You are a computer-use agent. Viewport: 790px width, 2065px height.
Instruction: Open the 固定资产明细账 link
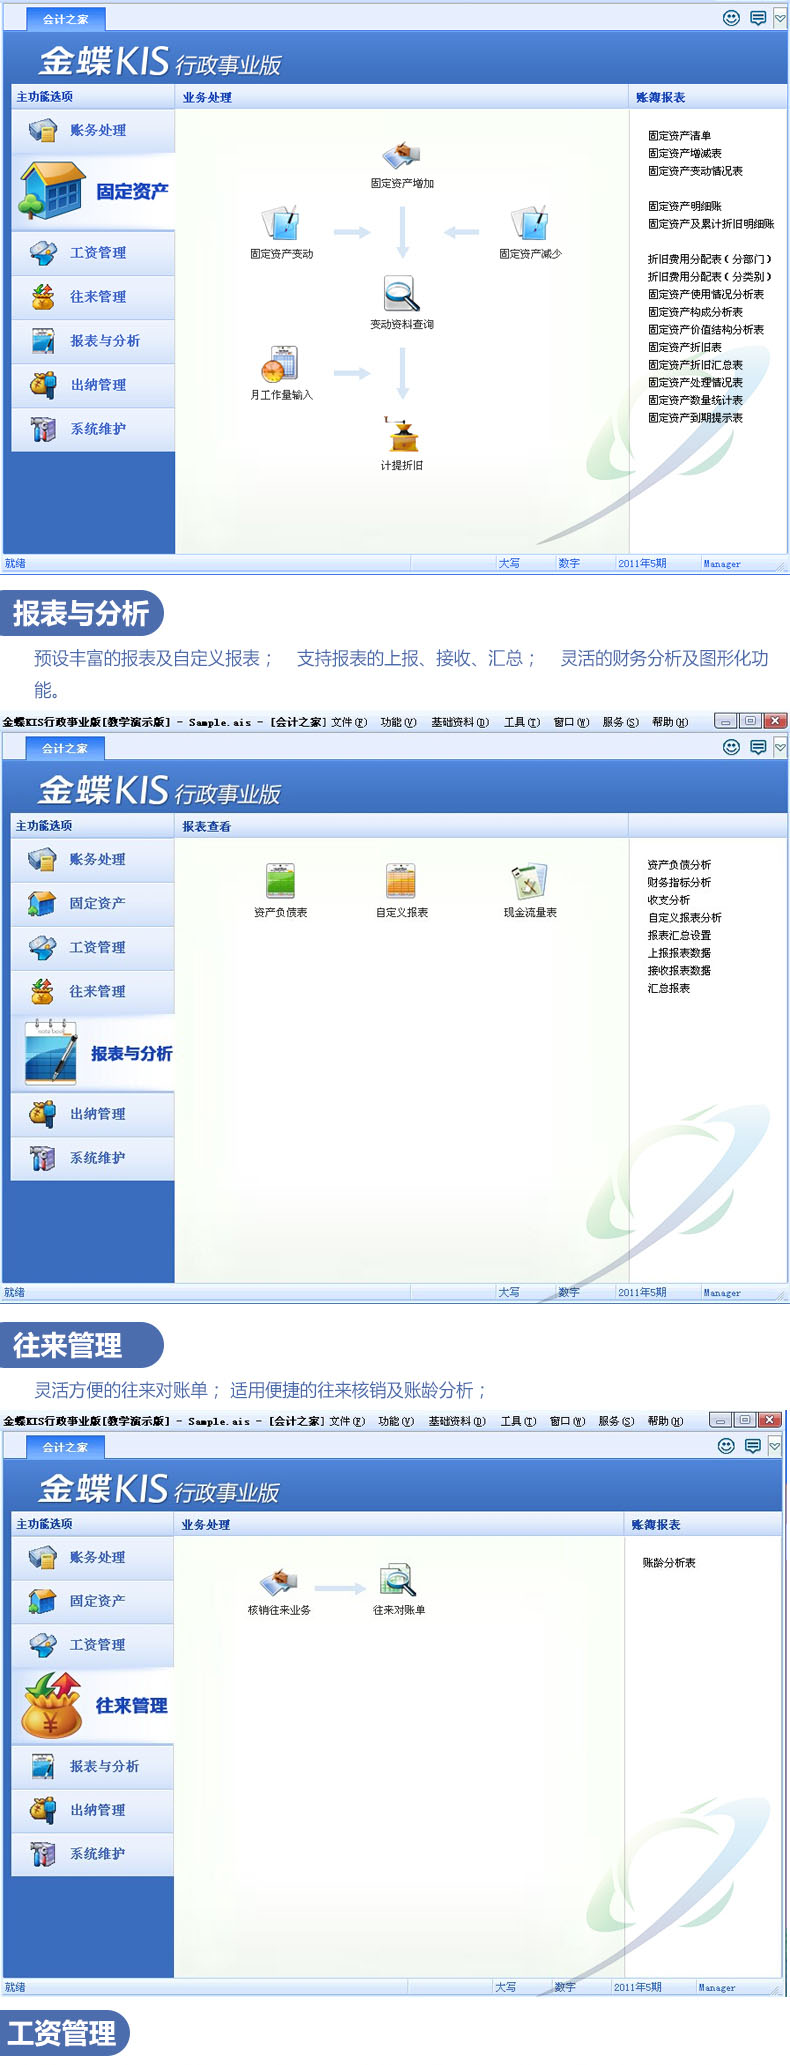point(684,206)
